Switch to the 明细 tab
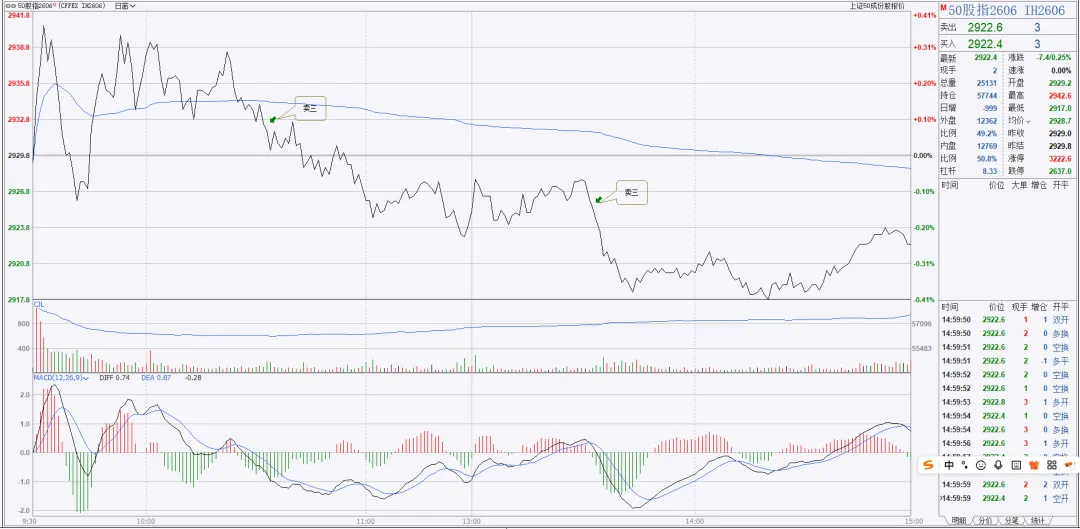 [957, 521]
